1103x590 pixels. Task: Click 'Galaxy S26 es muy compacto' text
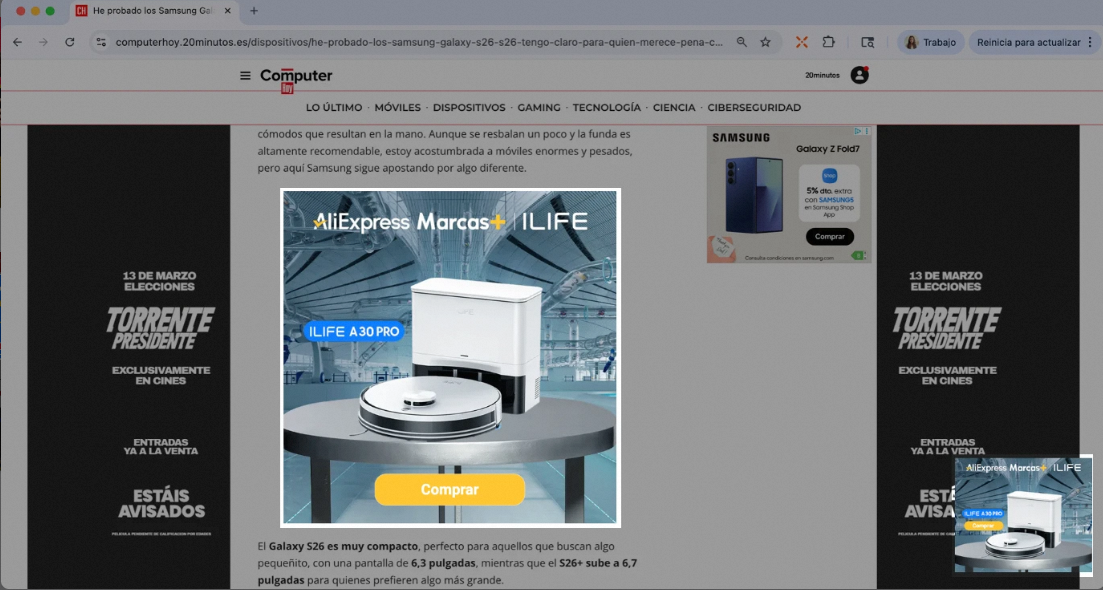click(x=343, y=546)
